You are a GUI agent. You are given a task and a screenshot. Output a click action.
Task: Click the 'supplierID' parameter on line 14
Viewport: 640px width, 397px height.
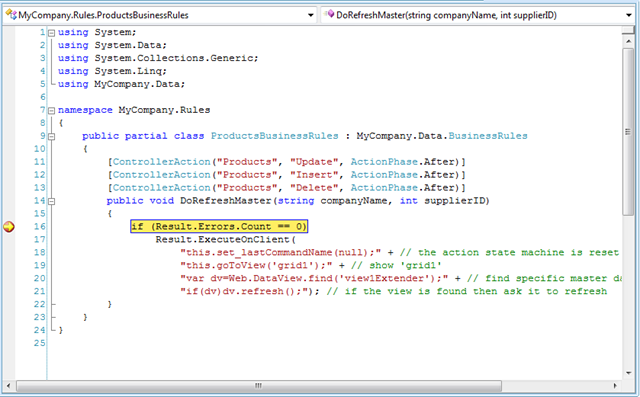coord(454,201)
